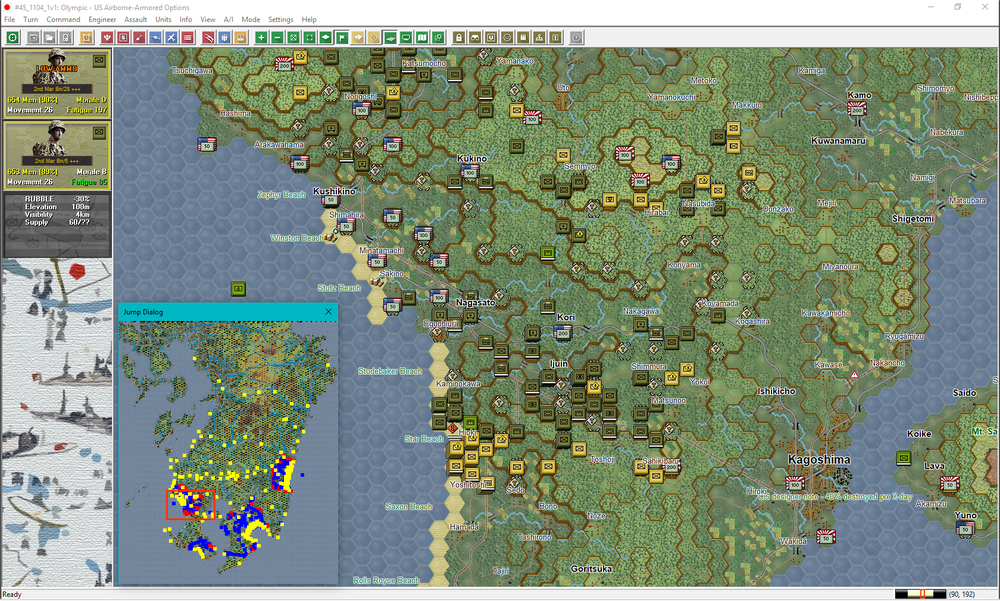Click the olive castle-shaped toolbar icon
The height and width of the screenshot is (601, 1000).
(x=523, y=38)
